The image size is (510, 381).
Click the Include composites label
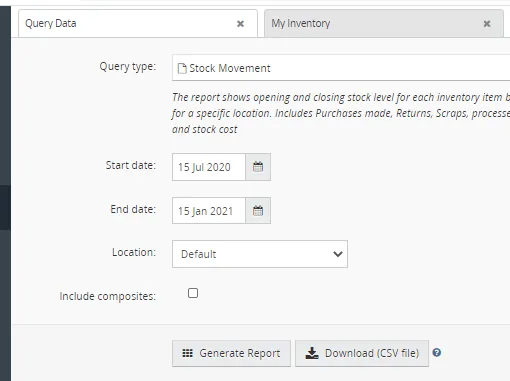pos(108,296)
